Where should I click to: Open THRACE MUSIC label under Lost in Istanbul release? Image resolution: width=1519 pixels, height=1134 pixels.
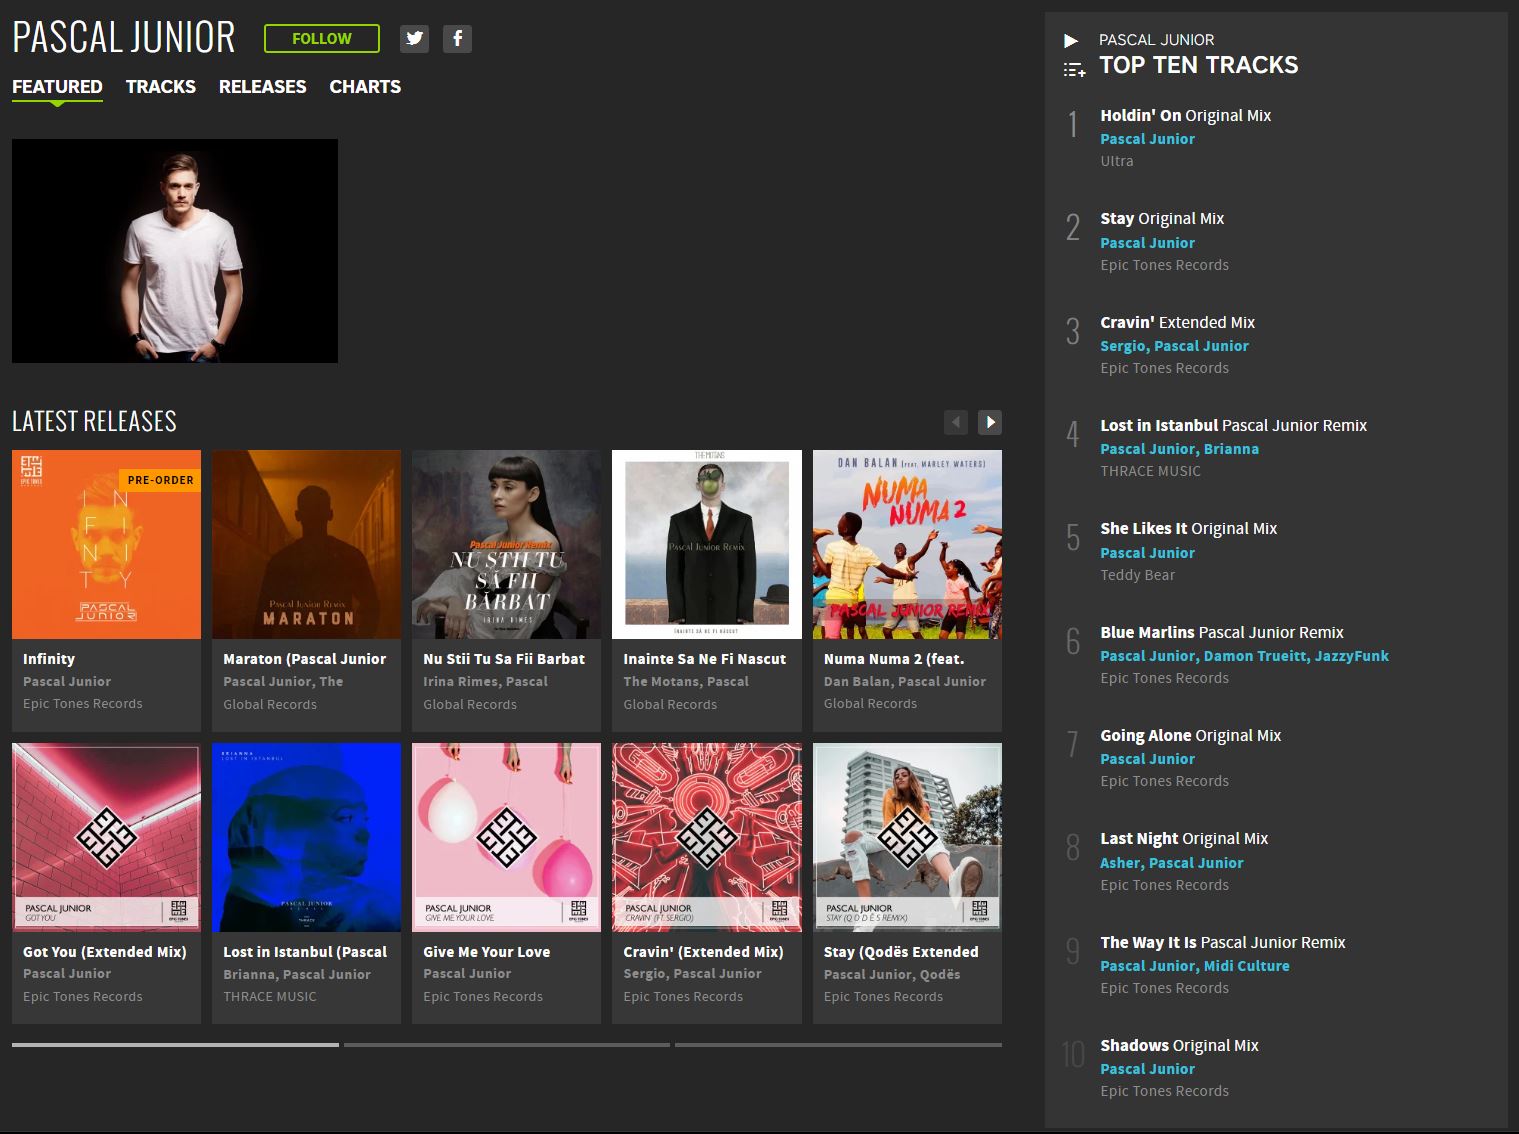click(x=270, y=997)
